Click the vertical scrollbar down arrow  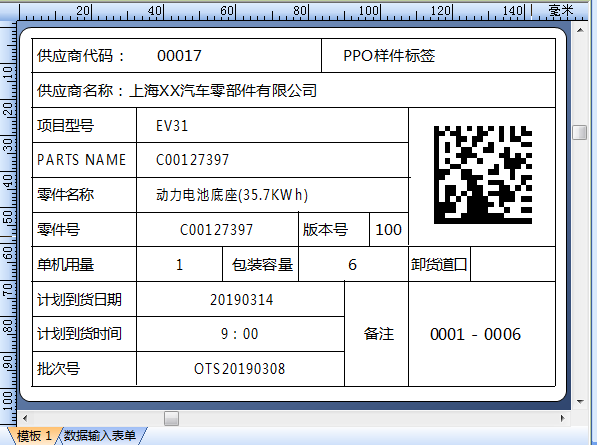click(x=580, y=402)
